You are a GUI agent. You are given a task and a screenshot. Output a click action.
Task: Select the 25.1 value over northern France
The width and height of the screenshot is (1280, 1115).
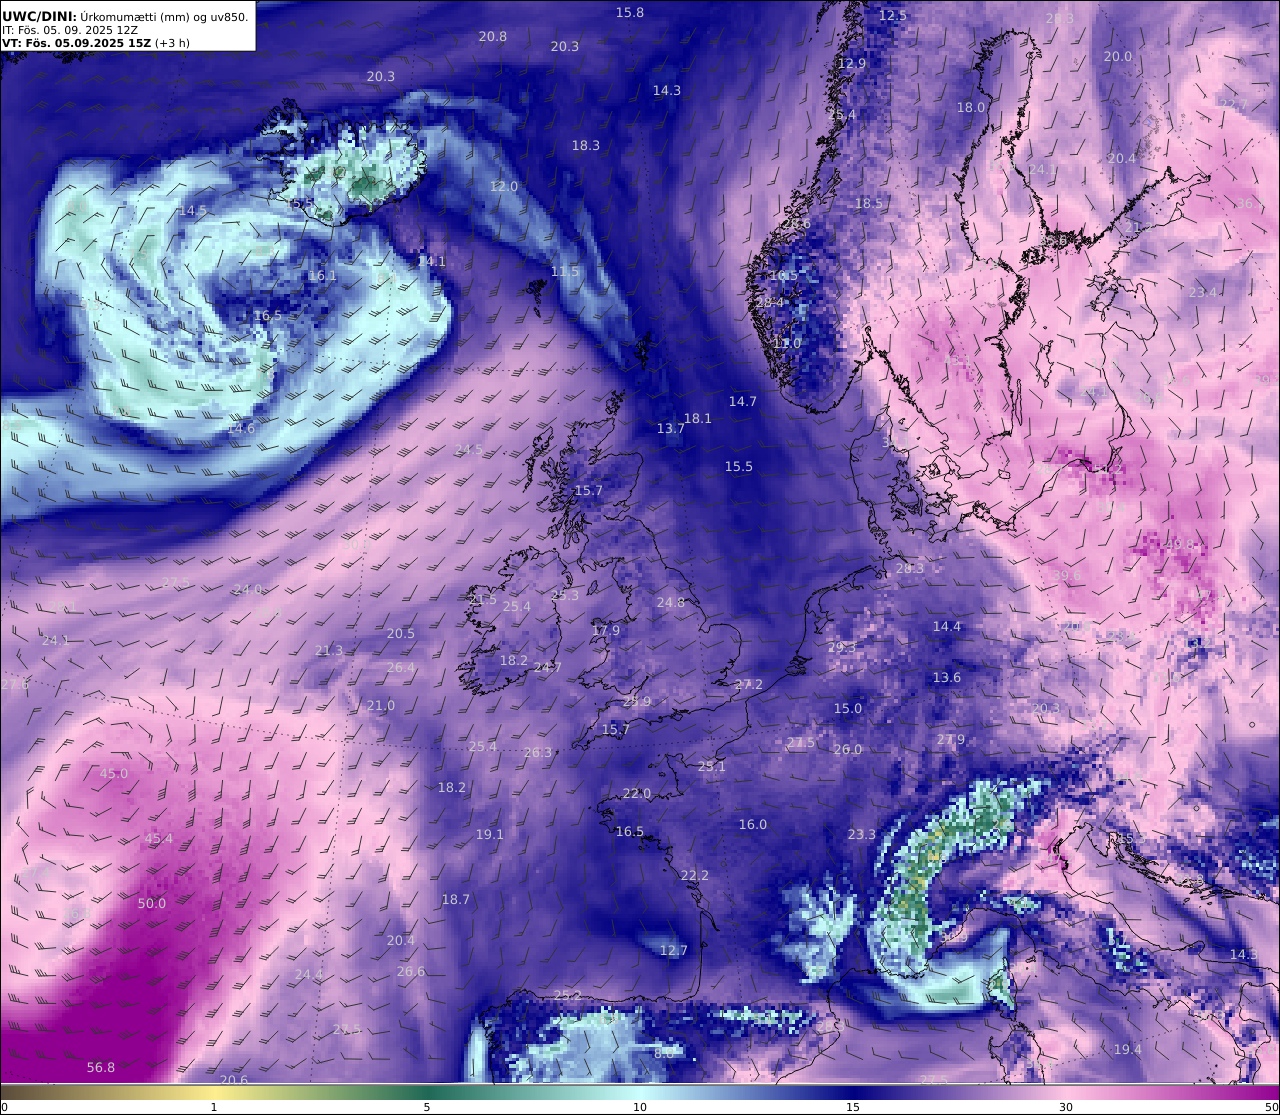712,767
